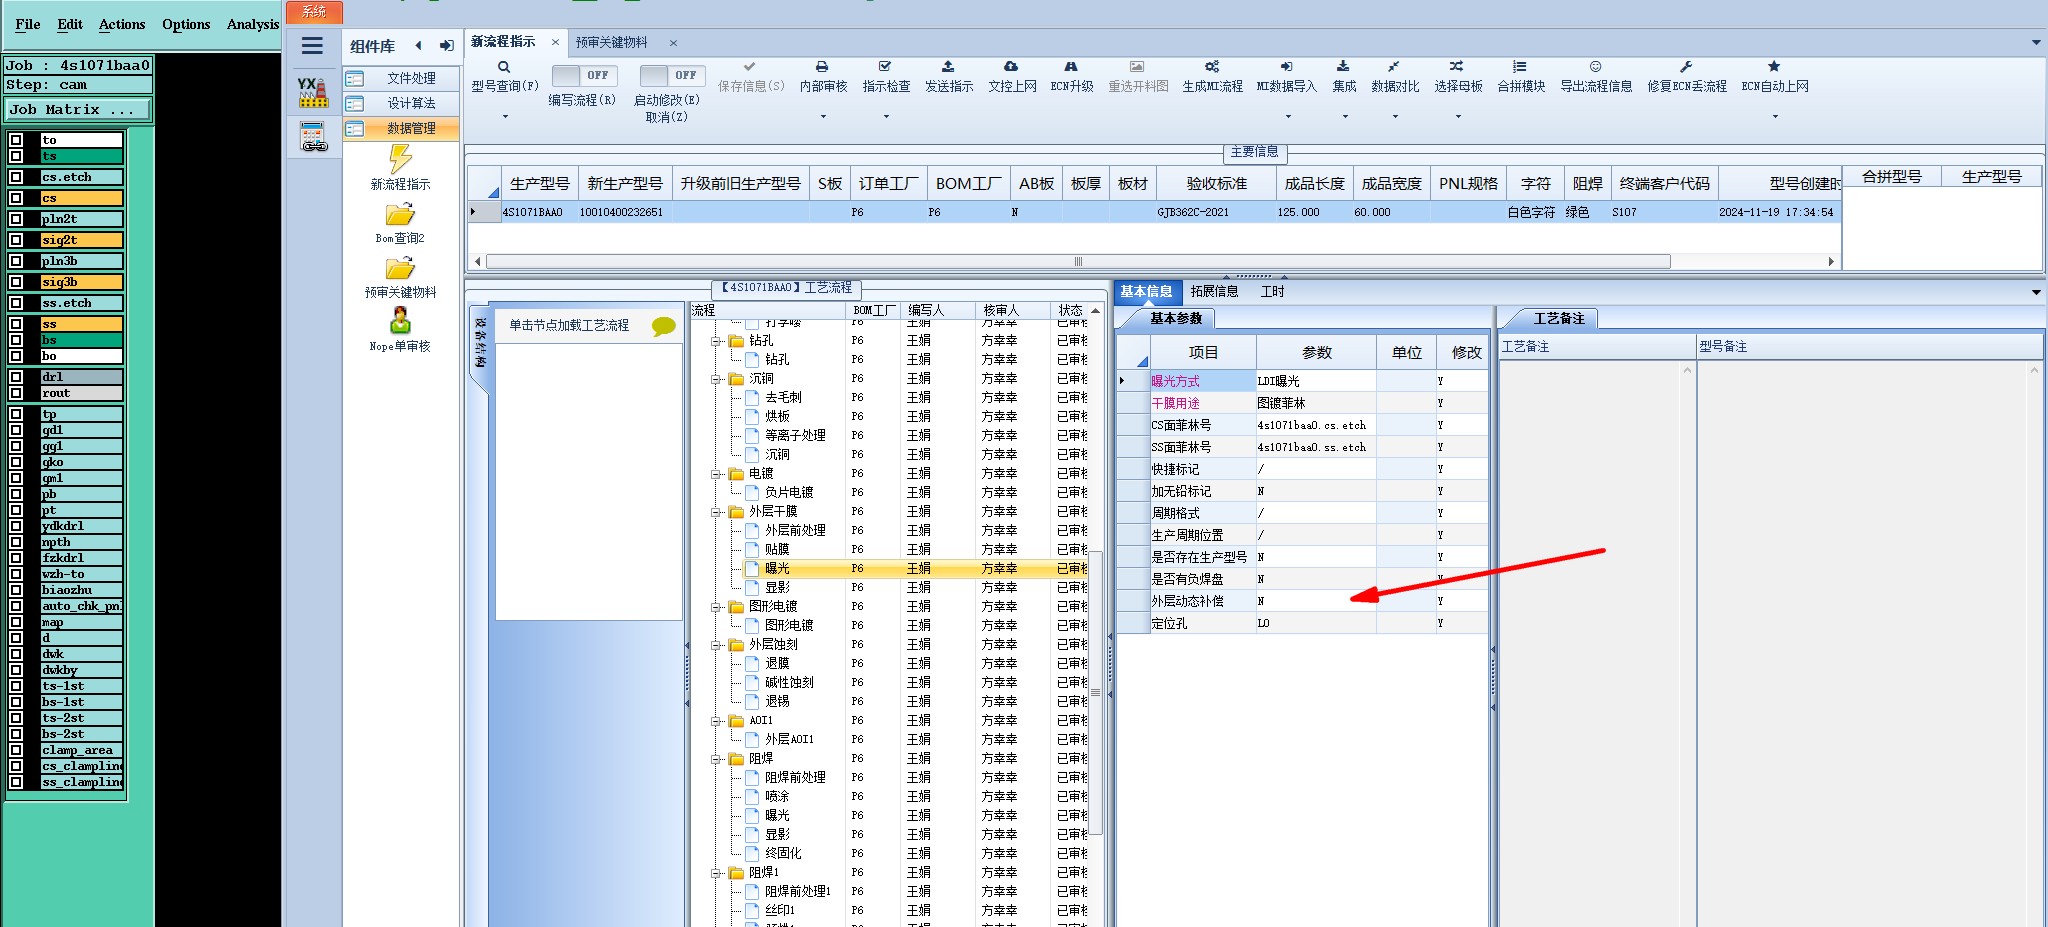Click the YX factory icon in left strip

click(x=313, y=92)
